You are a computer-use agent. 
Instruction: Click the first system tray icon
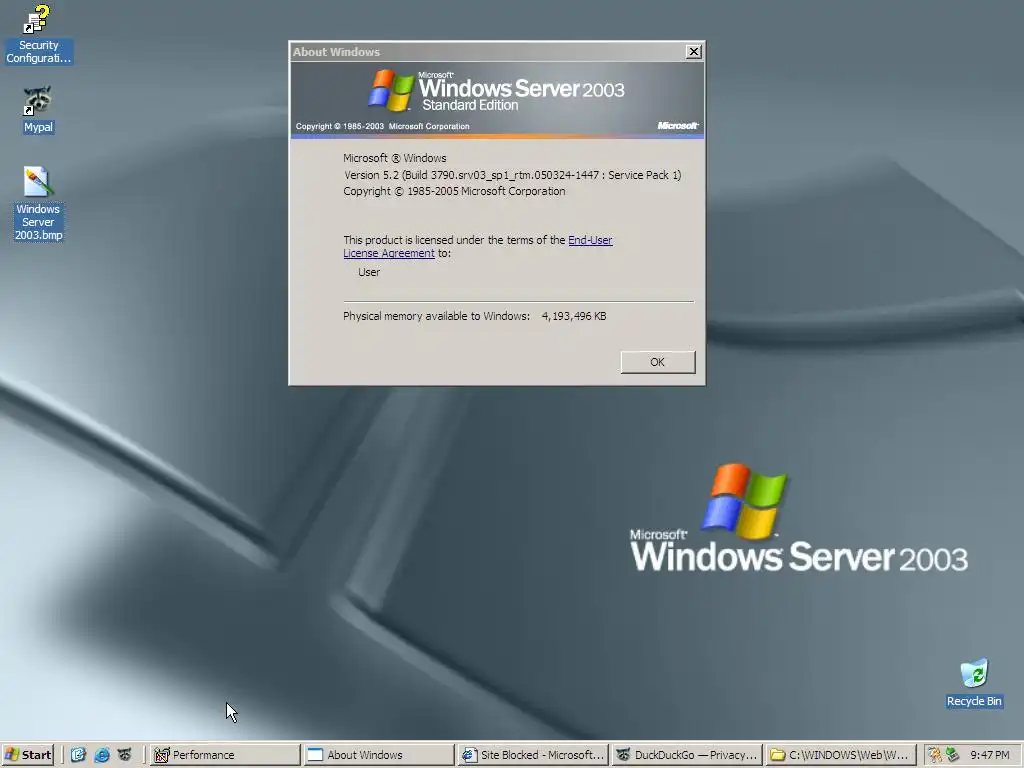pos(935,755)
